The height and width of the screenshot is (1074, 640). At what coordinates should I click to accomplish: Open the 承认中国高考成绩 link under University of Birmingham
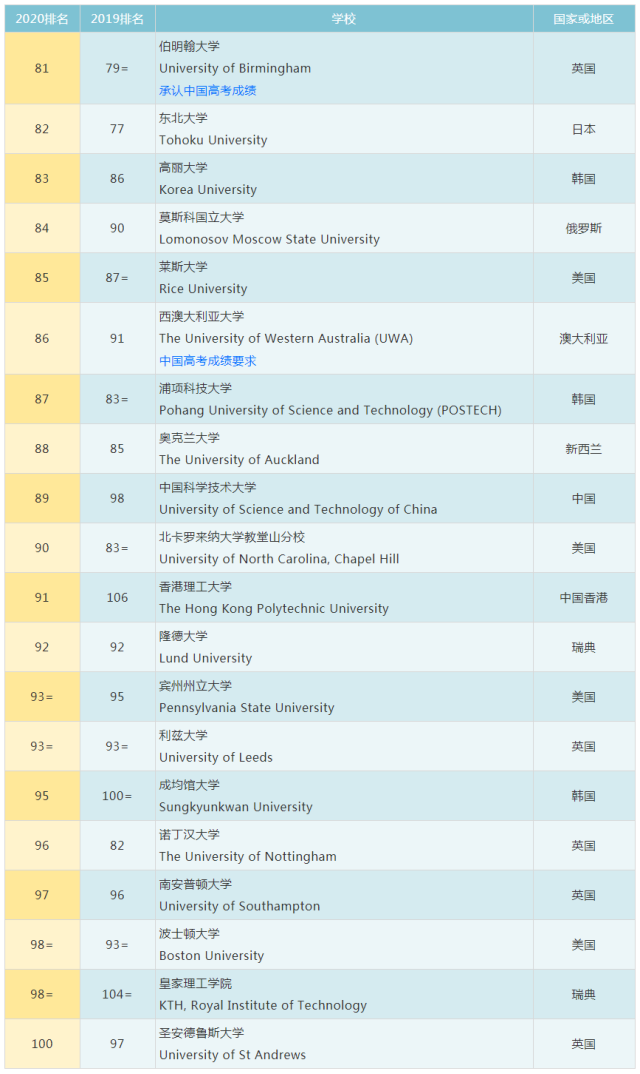coord(208,90)
